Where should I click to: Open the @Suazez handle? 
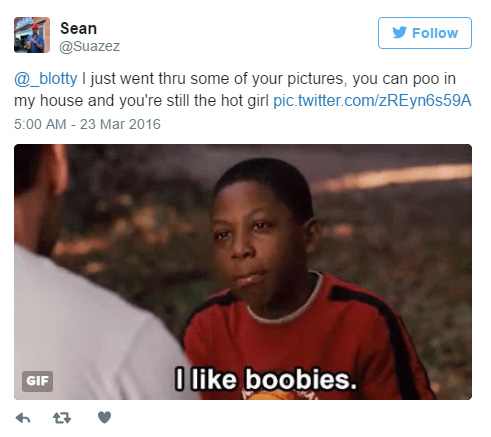coord(89,46)
